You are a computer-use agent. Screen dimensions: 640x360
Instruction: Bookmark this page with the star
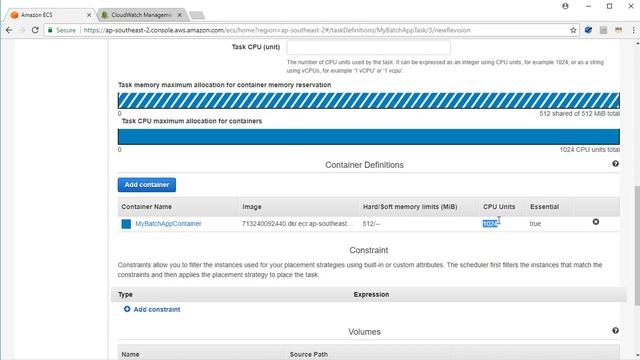[x=573, y=30]
